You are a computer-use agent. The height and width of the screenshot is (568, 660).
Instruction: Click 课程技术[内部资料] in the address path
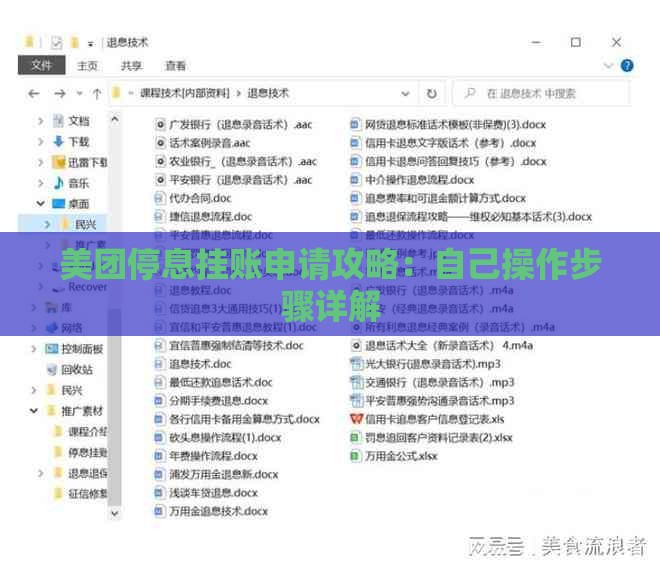tap(185, 93)
